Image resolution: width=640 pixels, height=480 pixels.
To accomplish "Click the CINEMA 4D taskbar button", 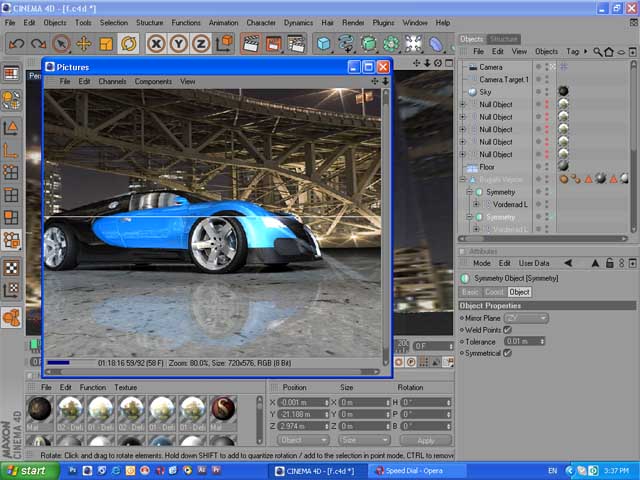I will pyautogui.click(x=318, y=471).
